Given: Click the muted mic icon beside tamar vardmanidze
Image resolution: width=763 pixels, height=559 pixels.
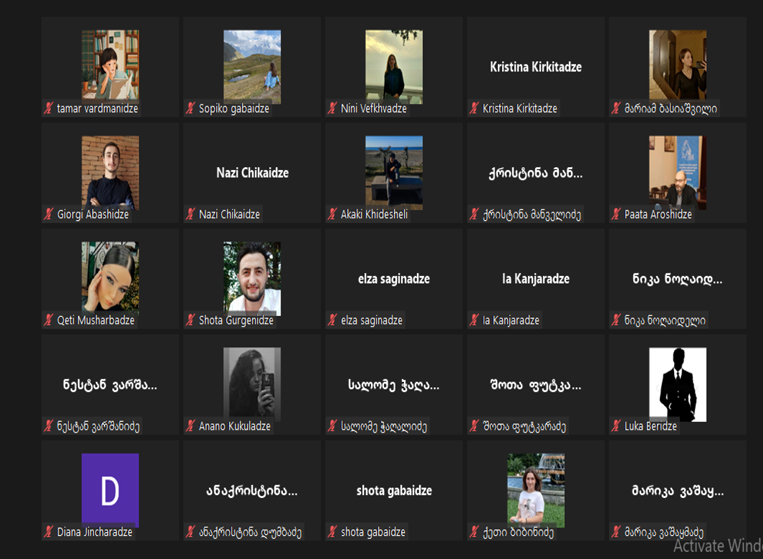Looking at the screenshot, I should (48, 109).
